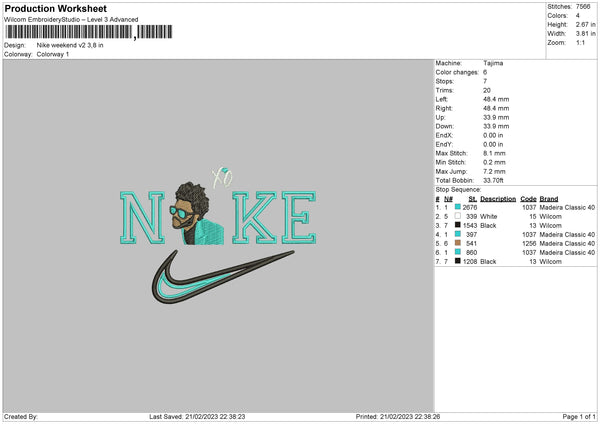
Task: Select the Stitches value '7566'
Action: pyautogui.click(x=583, y=7)
